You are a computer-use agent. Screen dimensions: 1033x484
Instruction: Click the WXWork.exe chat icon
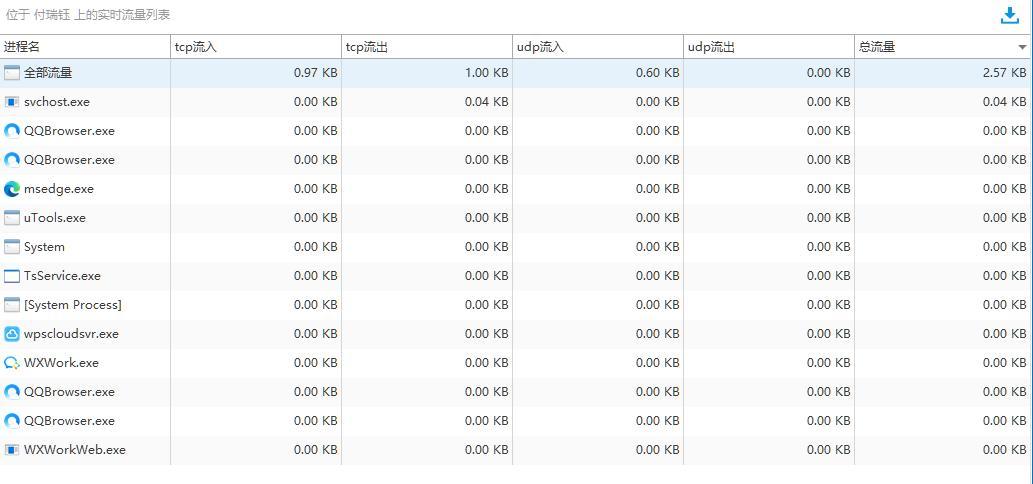click(12, 363)
